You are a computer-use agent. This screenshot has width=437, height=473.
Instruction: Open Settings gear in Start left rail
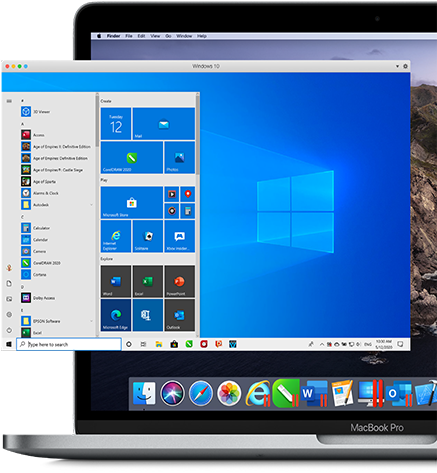[9, 314]
